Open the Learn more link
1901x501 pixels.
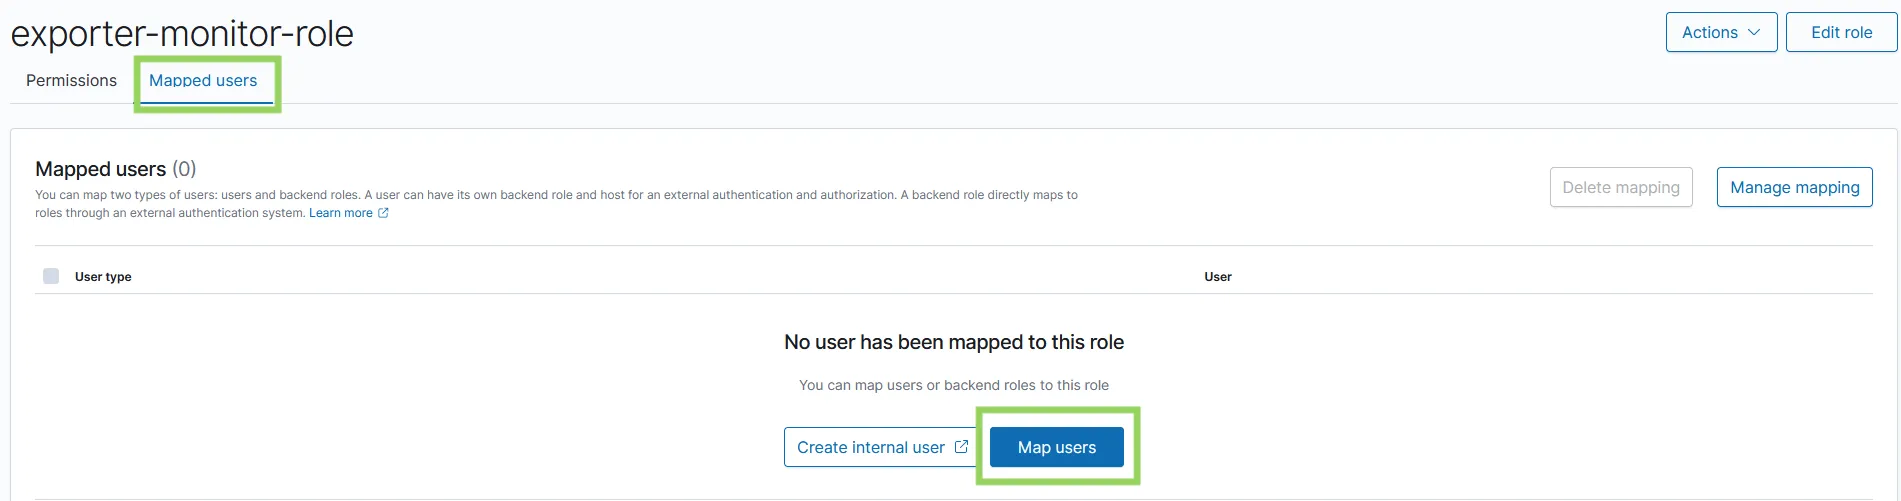[340, 213]
